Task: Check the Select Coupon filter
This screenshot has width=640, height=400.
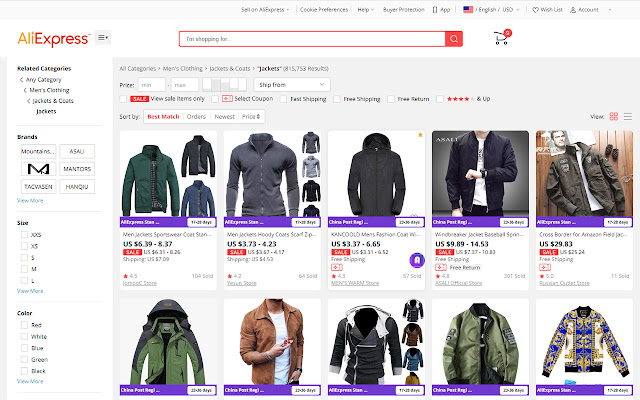Action: point(215,99)
